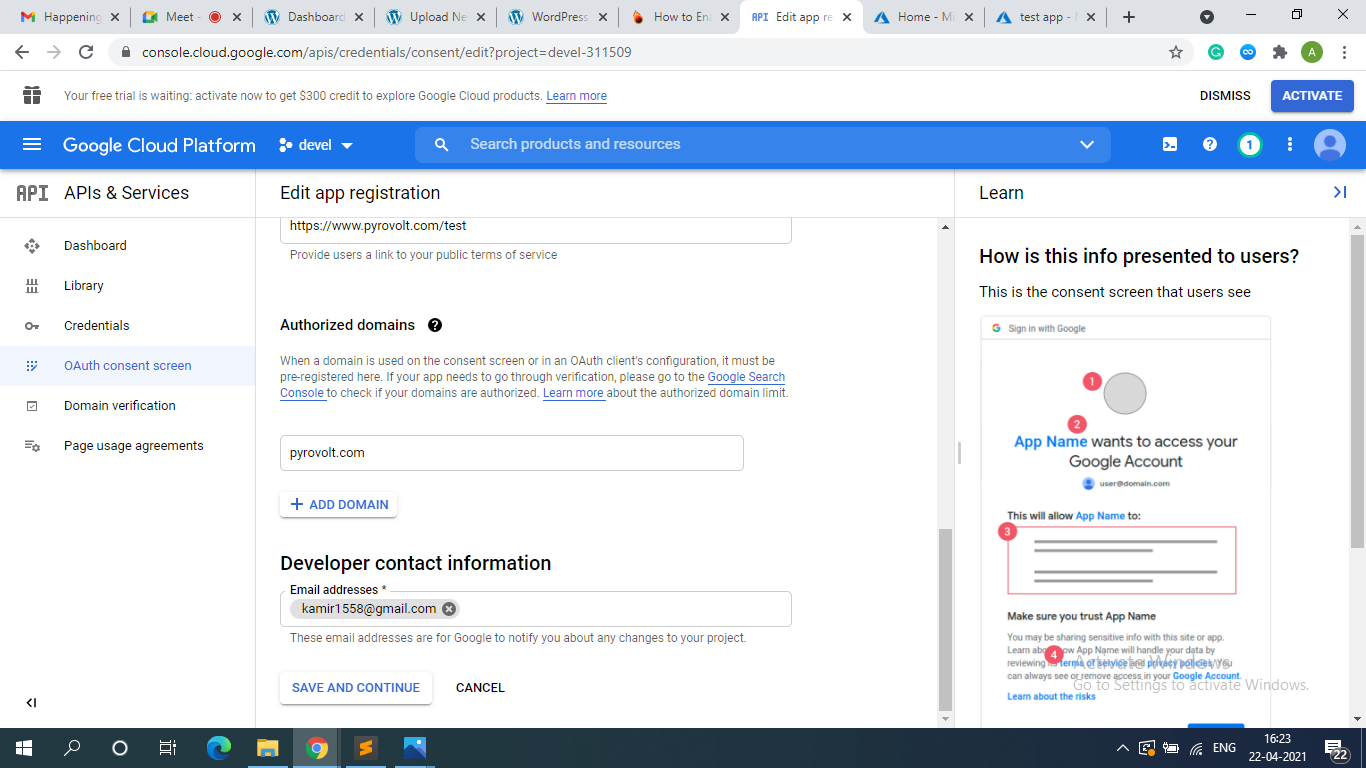Expand the search bar dropdown arrow
The width and height of the screenshot is (1366, 768).
click(1087, 145)
